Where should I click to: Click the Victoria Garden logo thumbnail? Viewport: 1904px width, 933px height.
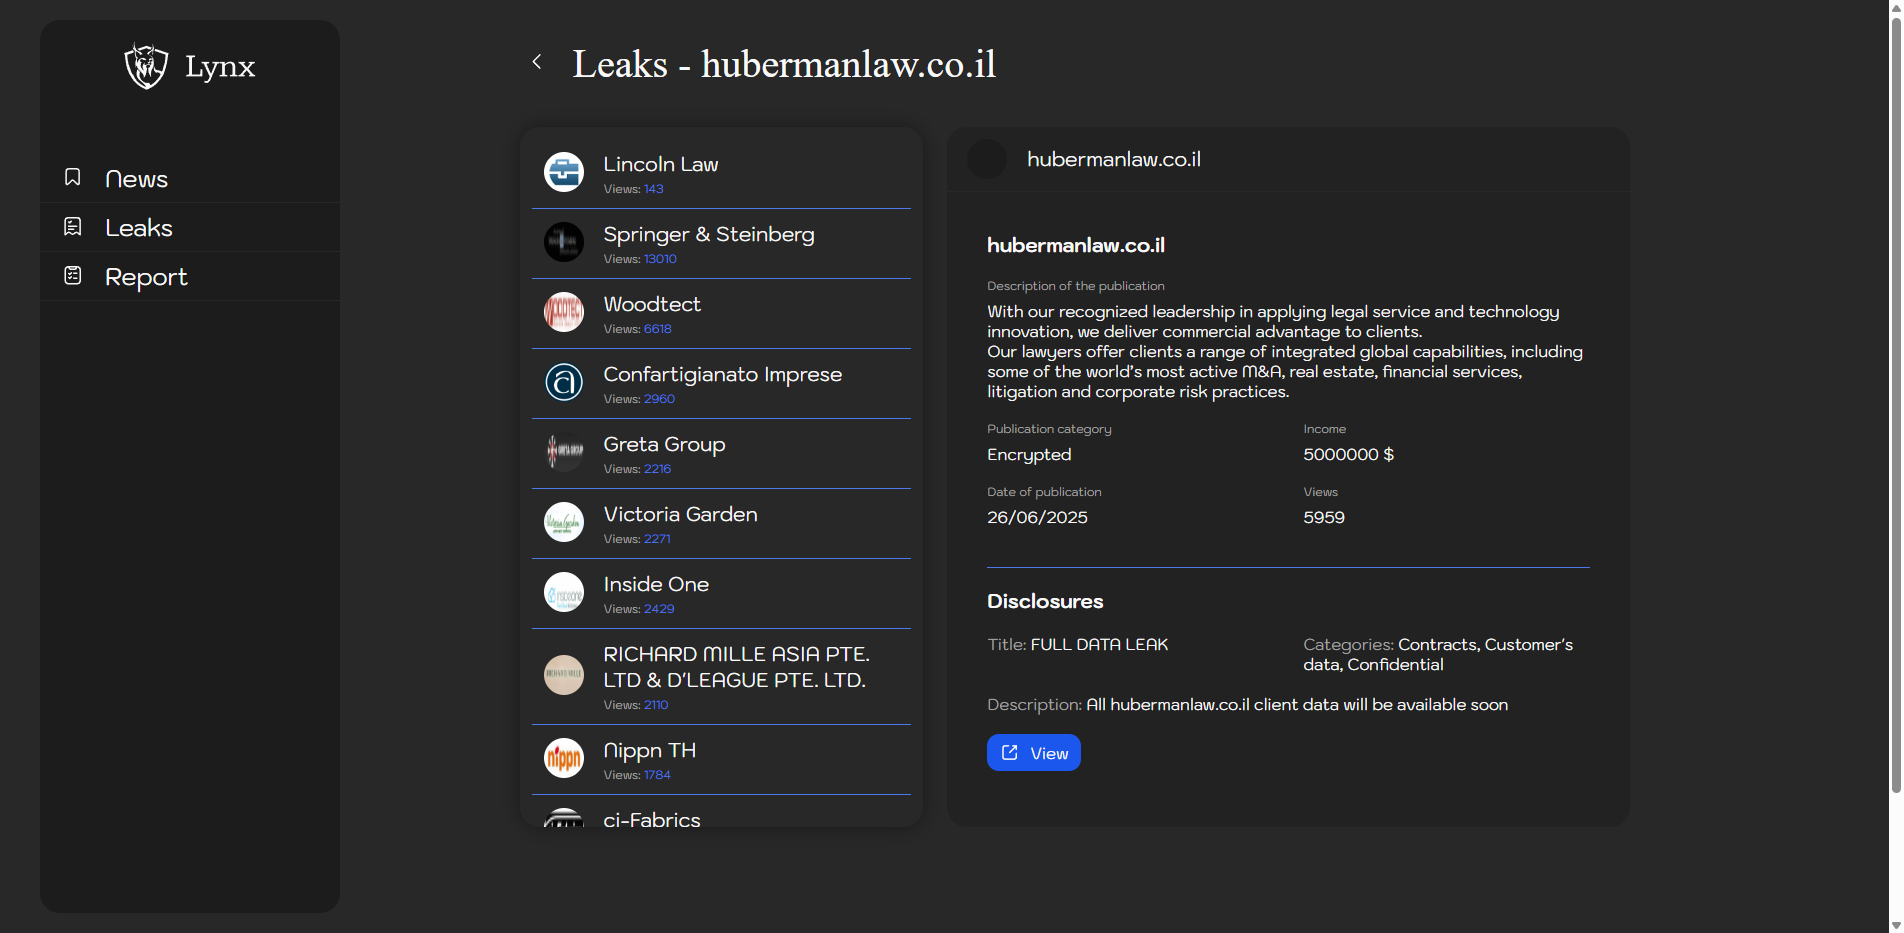(564, 522)
